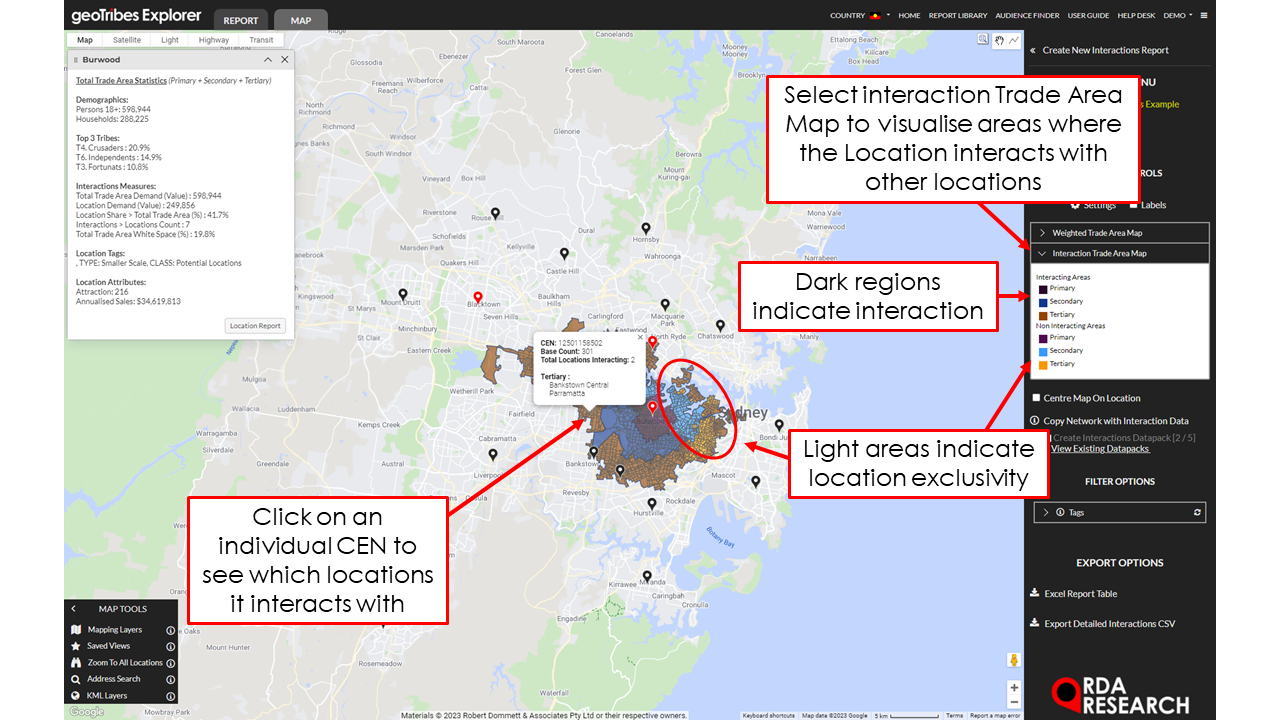Click the Address Search magnifier icon

tap(76, 679)
